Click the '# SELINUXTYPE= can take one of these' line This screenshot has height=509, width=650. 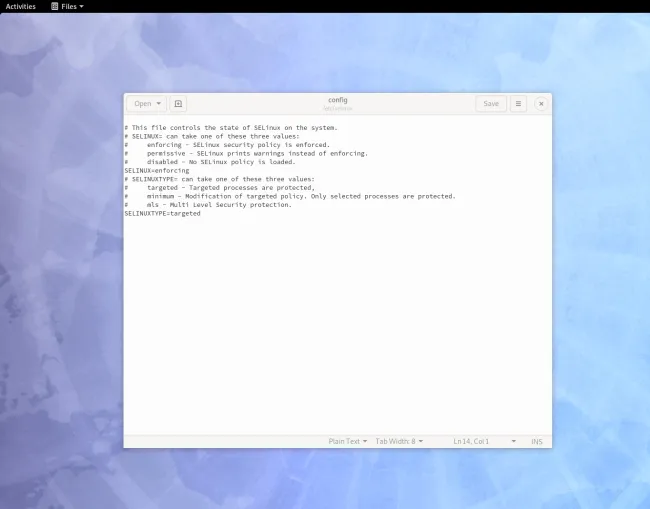[220, 179]
